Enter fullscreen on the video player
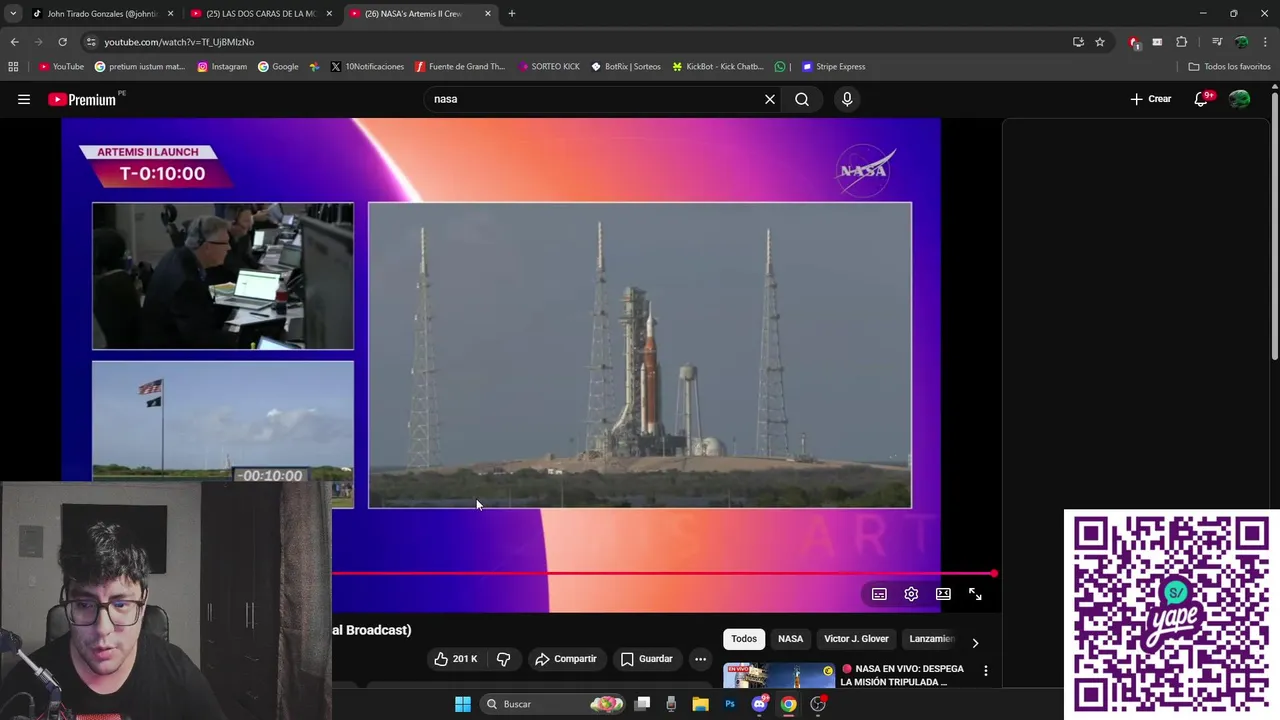Image resolution: width=1280 pixels, height=720 pixels. pos(975,594)
